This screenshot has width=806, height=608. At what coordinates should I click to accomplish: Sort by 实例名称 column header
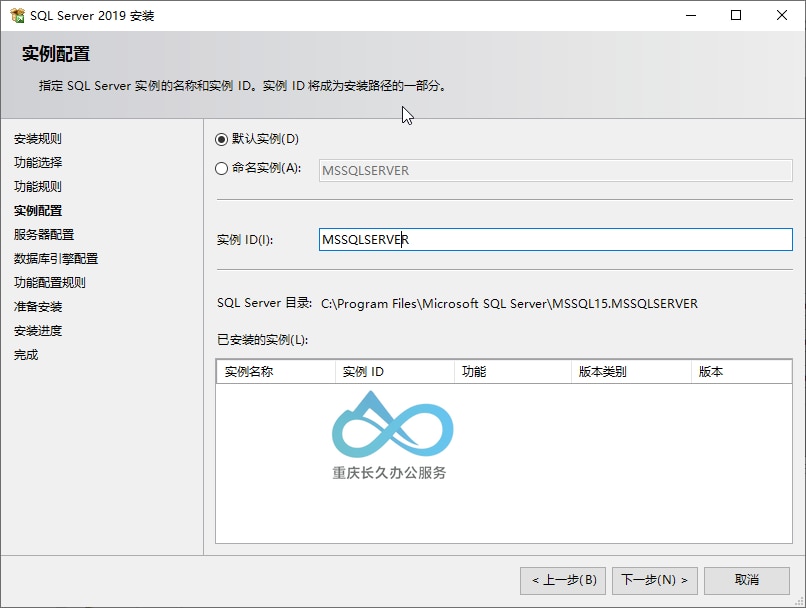click(276, 372)
